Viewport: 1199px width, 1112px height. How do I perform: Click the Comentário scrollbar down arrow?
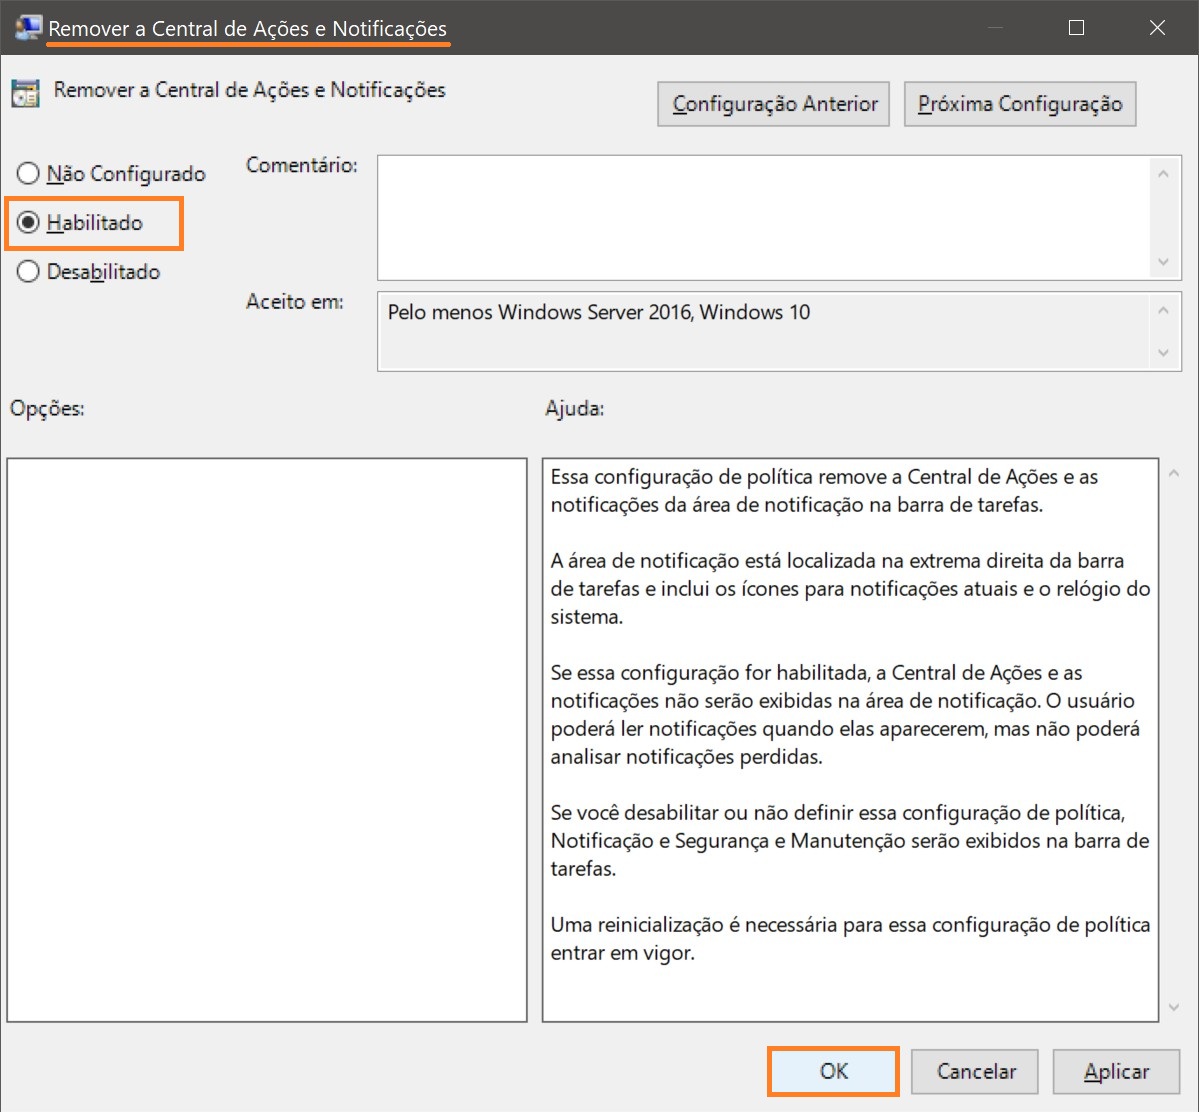point(1164,262)
